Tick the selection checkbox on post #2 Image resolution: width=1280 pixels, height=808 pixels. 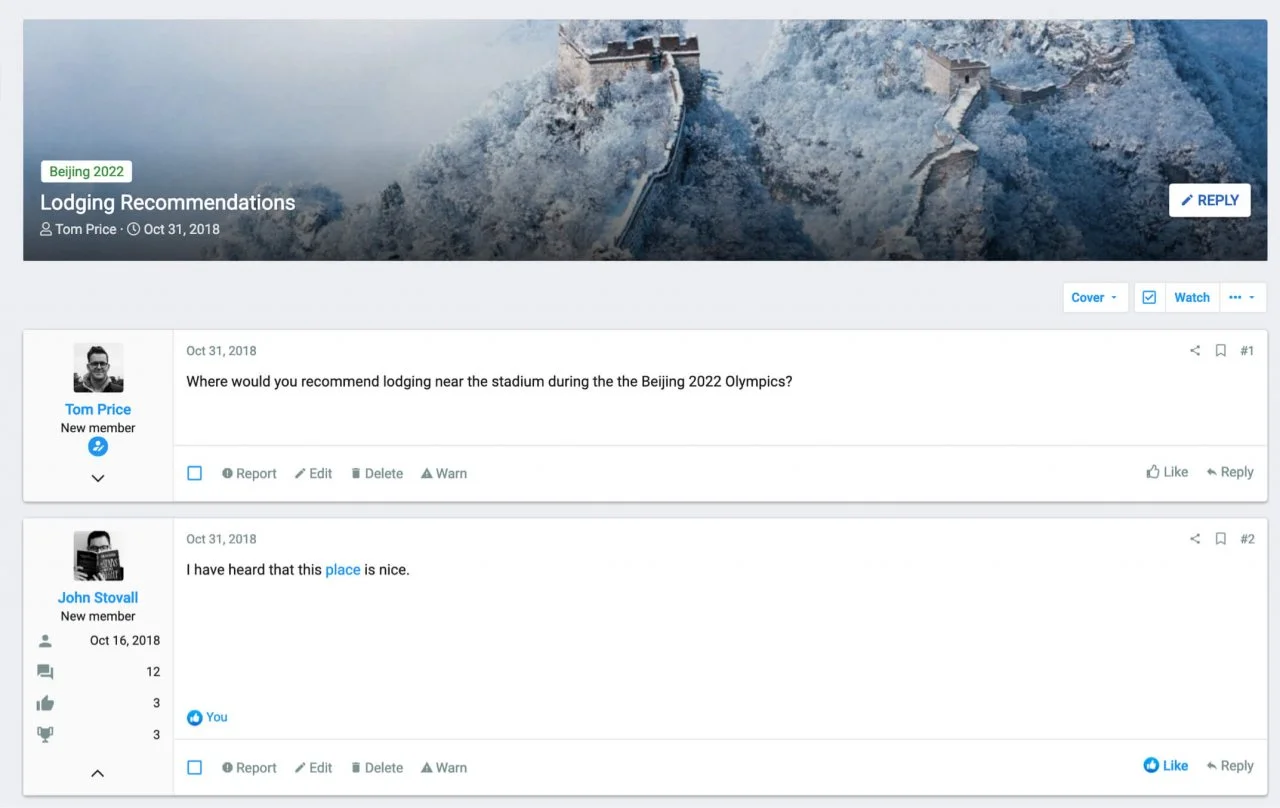click(x=195, y=767)
